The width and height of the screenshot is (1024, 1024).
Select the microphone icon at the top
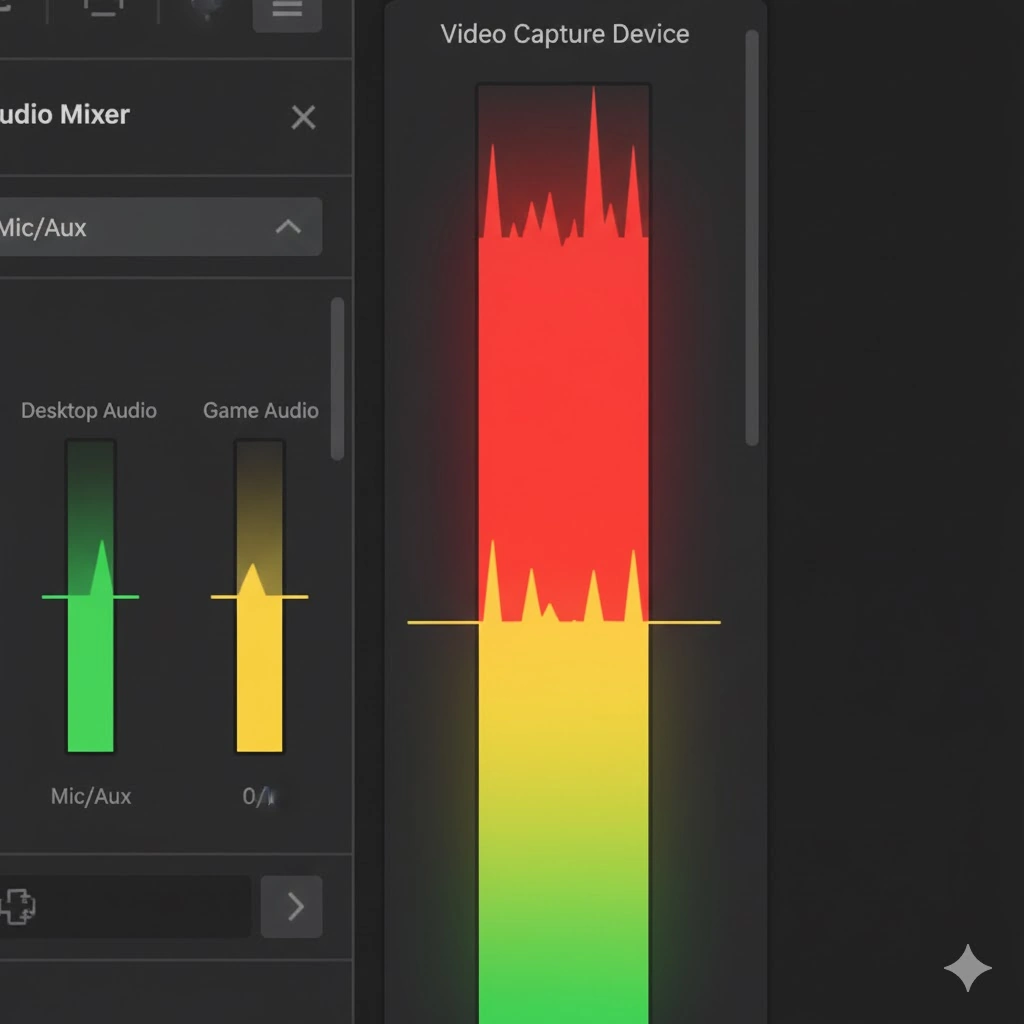pos(205,8)
